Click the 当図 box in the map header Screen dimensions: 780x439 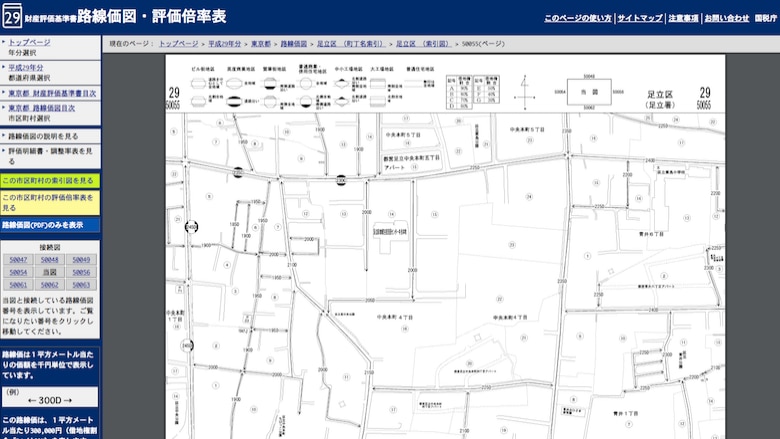(x=589, y=92)
